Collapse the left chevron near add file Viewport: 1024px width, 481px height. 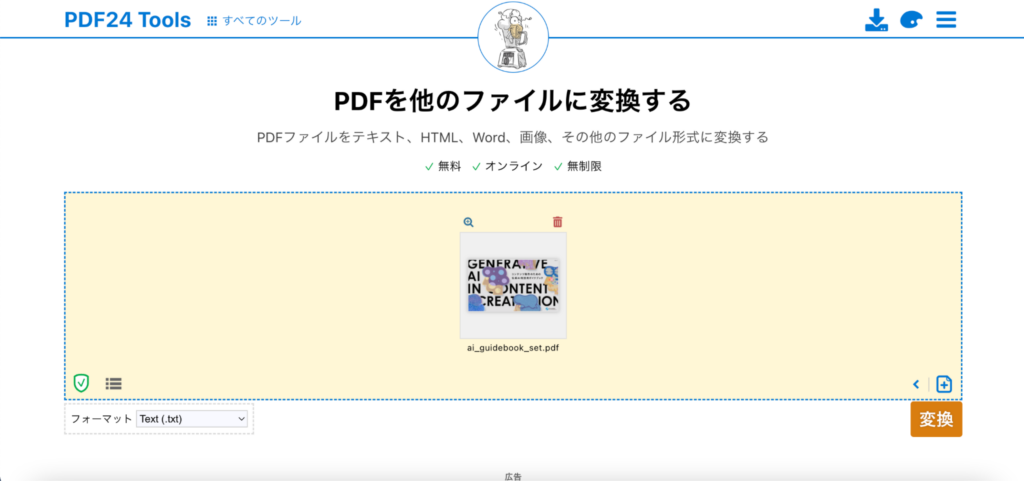pos(916,384)
